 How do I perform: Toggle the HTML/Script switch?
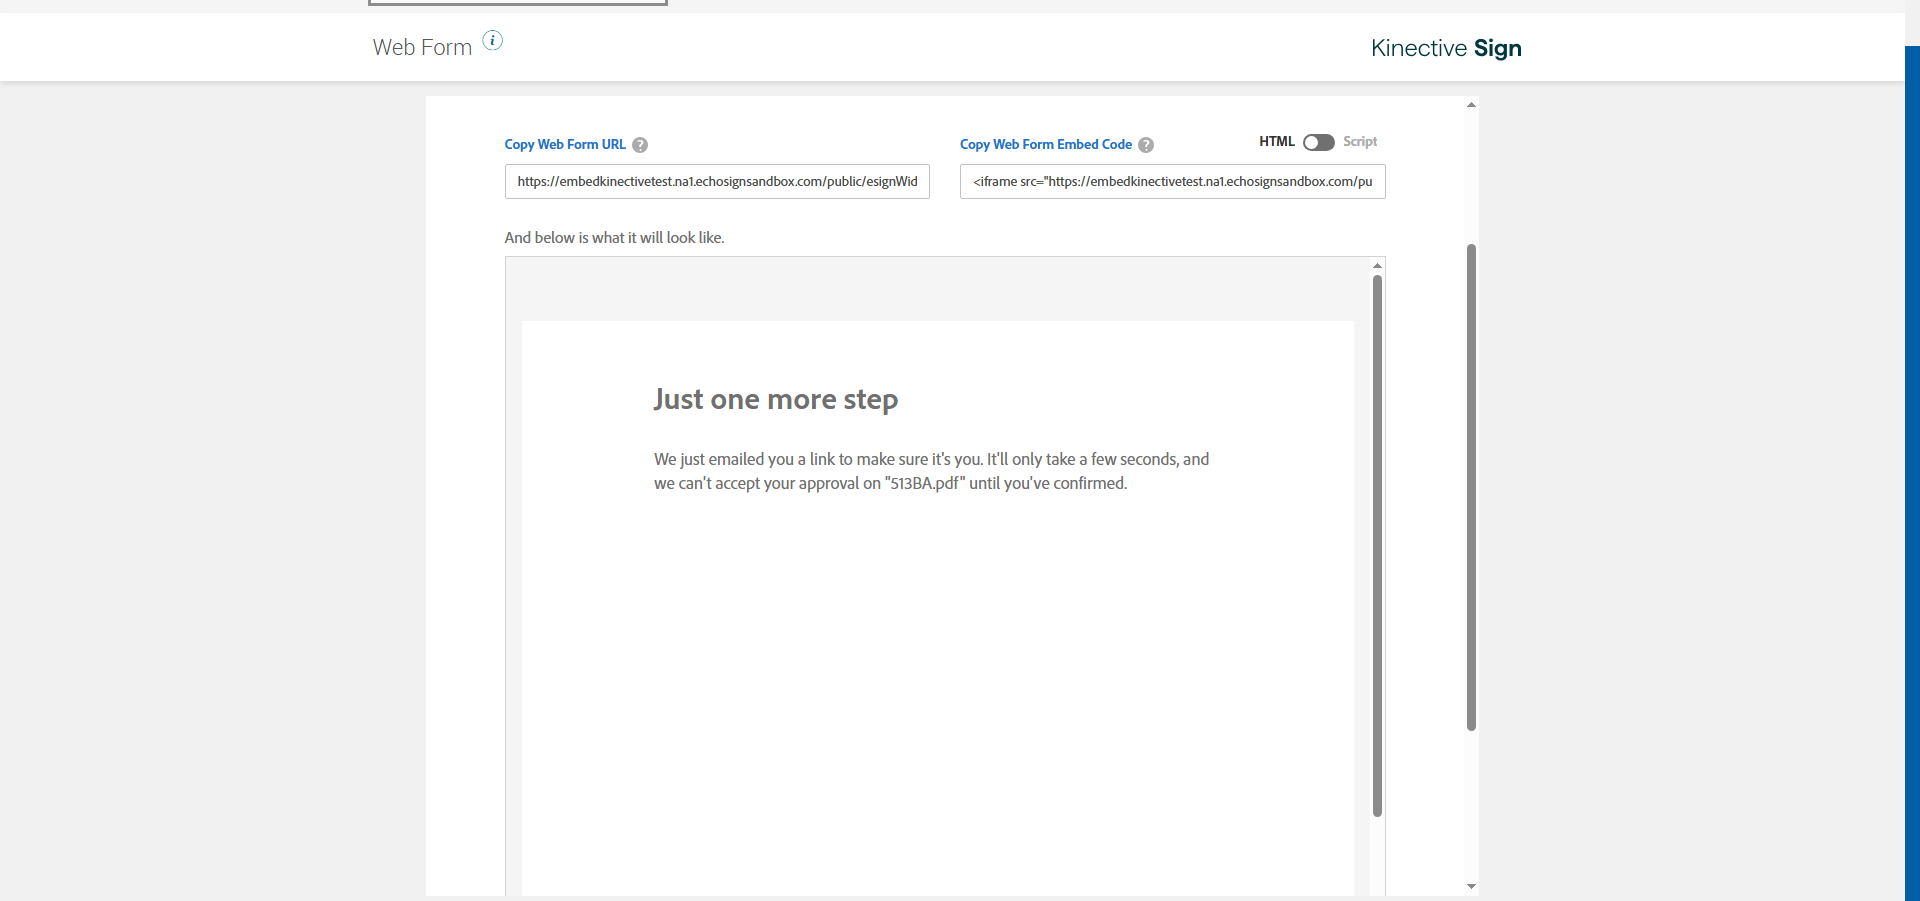click(x=1318, y=142)
